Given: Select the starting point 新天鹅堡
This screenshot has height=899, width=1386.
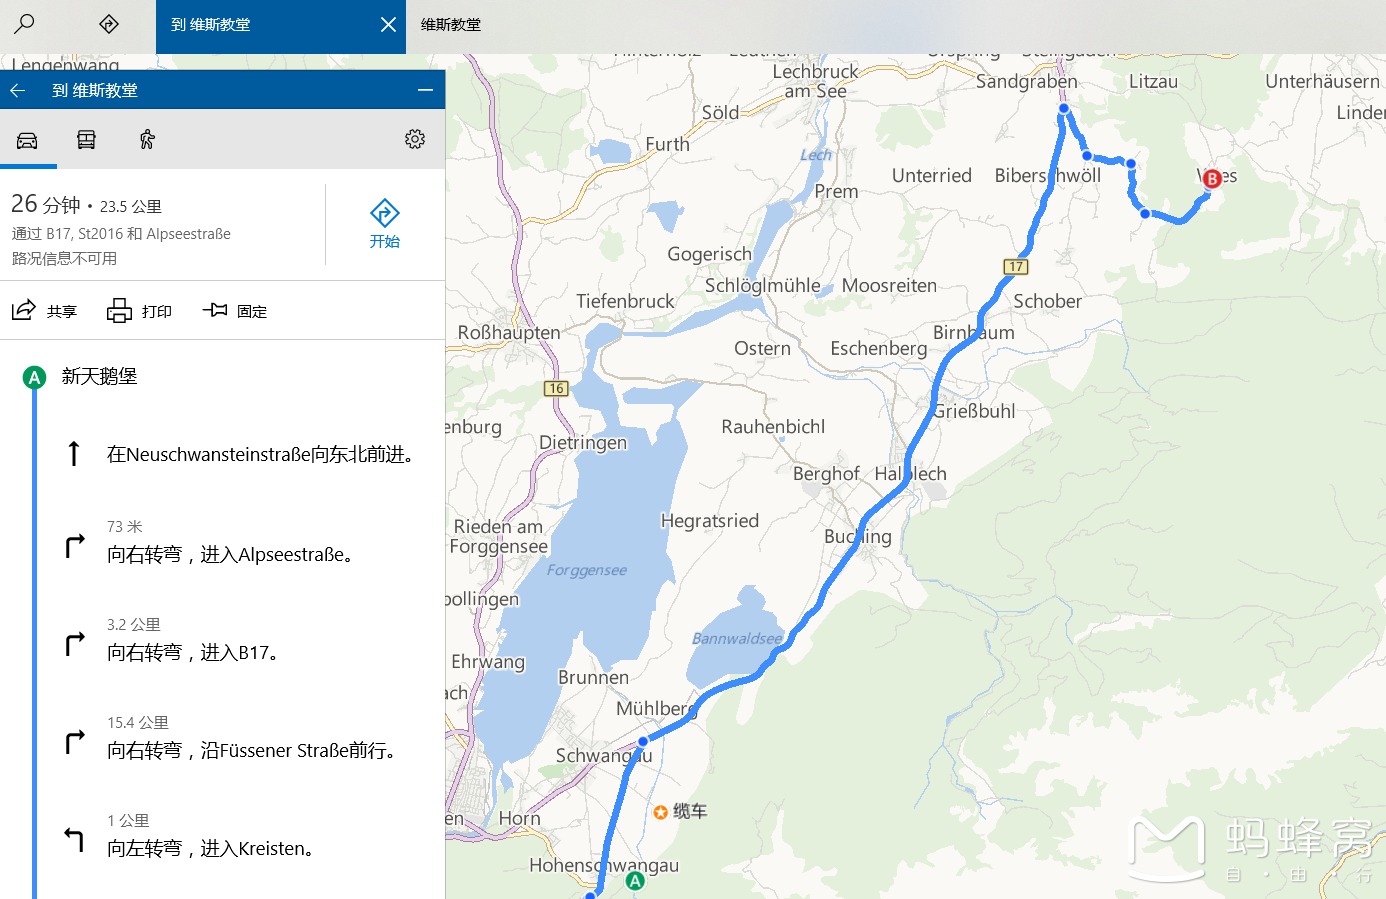Looking at the screenshot, I should coord(99,376).
